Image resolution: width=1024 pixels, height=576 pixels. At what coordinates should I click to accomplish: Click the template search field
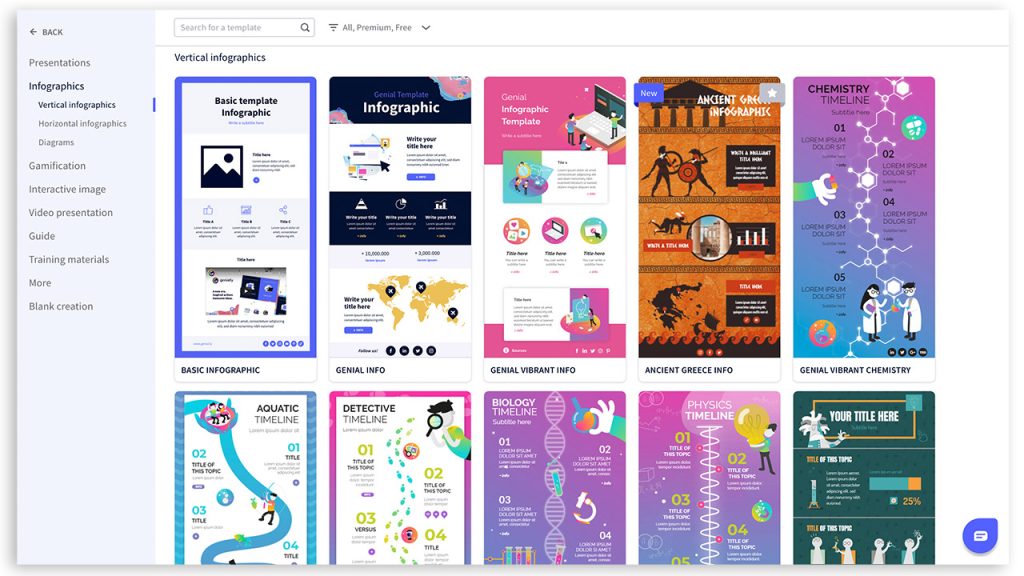(x=244, y=27)
